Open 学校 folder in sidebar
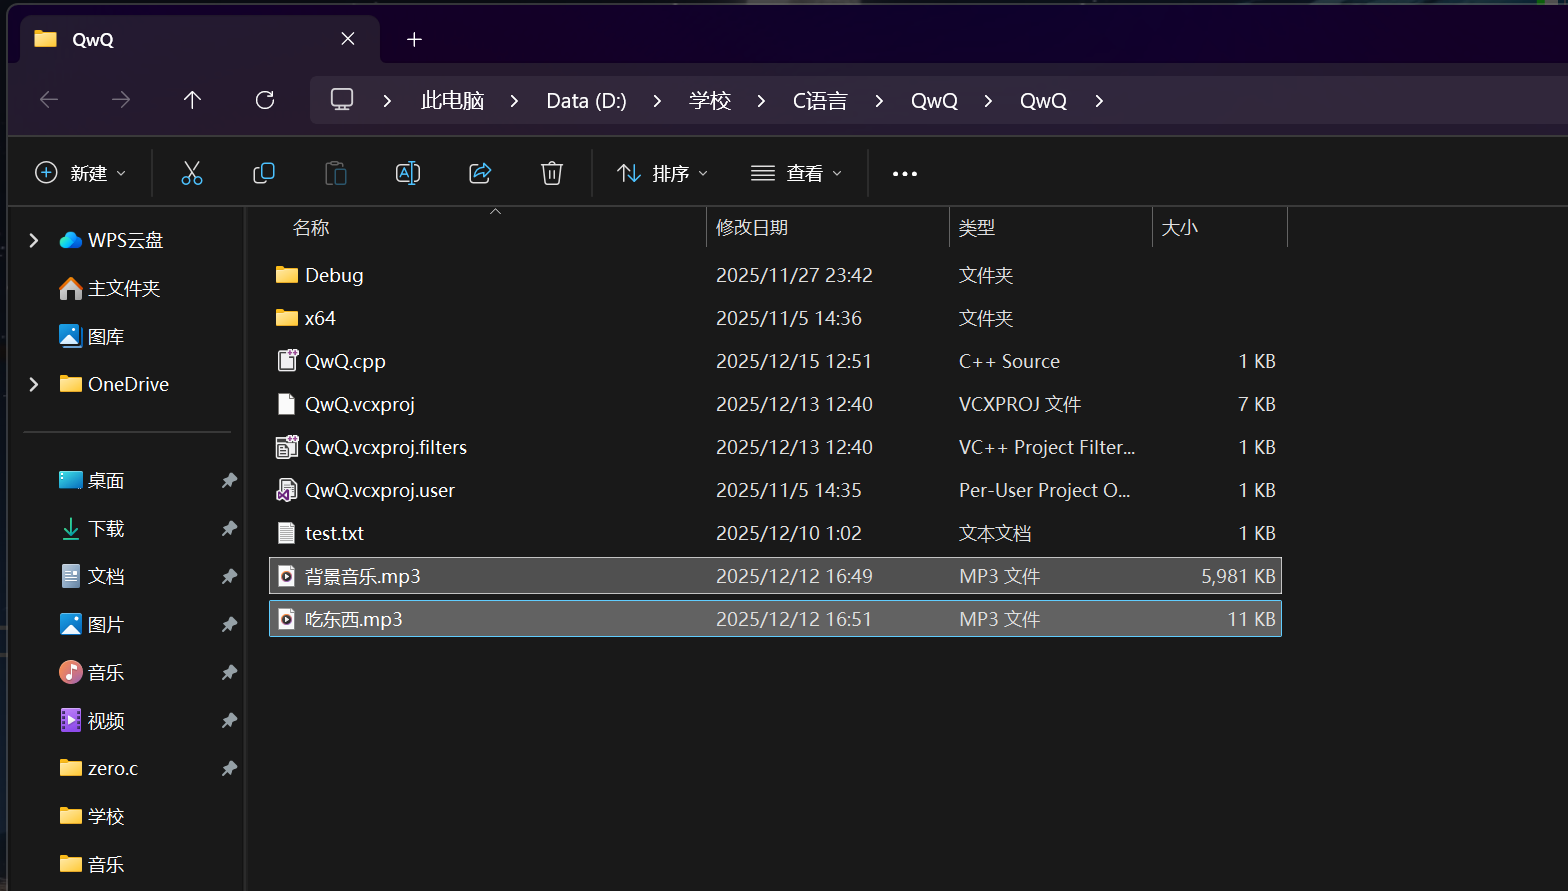This screenshot has width=1568, height=891. coord(106,816)
